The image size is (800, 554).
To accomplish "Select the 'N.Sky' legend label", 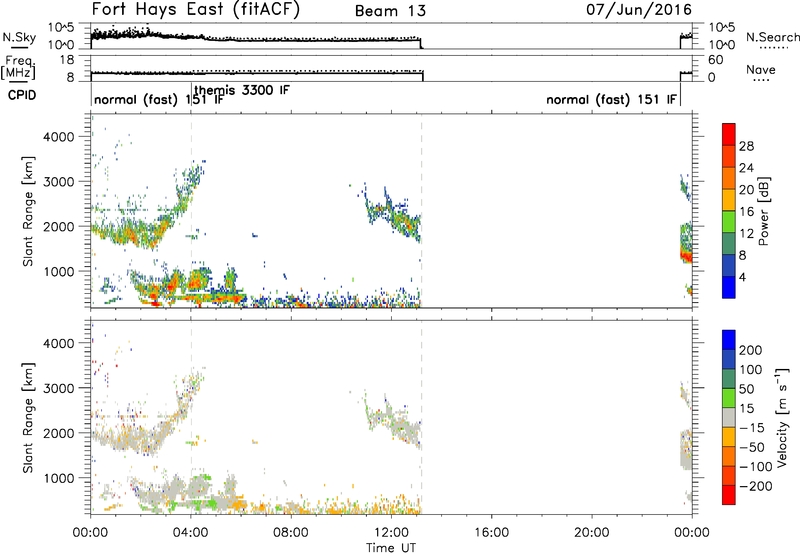I will click(x=19, y=37).
